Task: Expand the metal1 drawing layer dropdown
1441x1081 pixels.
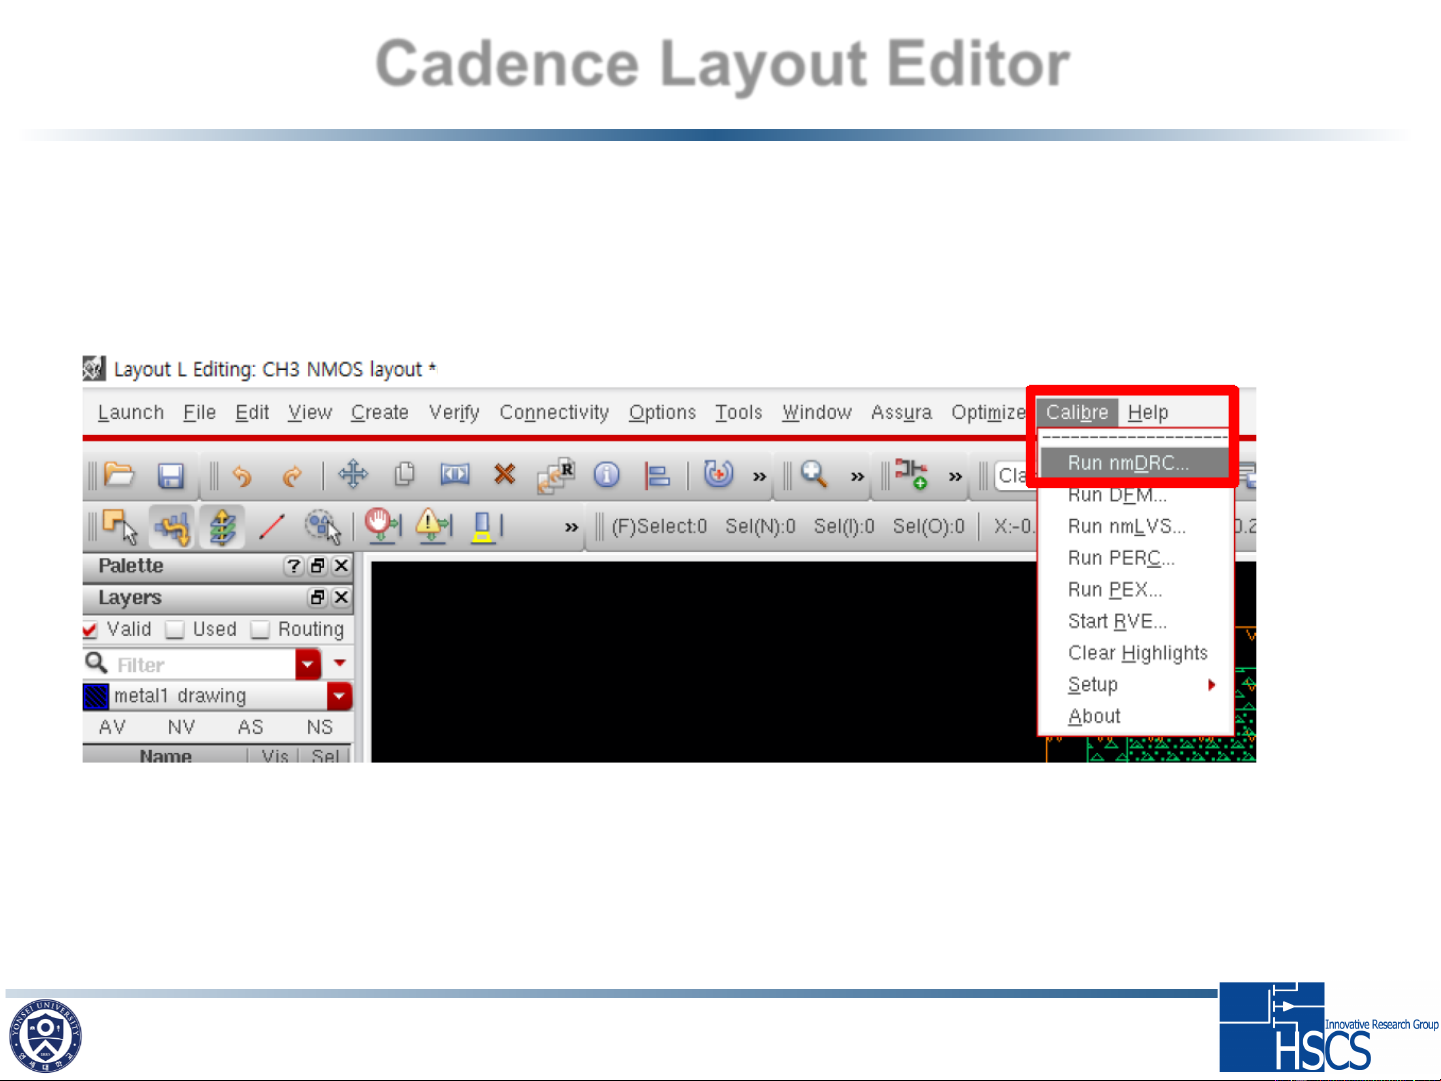Action: (x=340, y=696)
